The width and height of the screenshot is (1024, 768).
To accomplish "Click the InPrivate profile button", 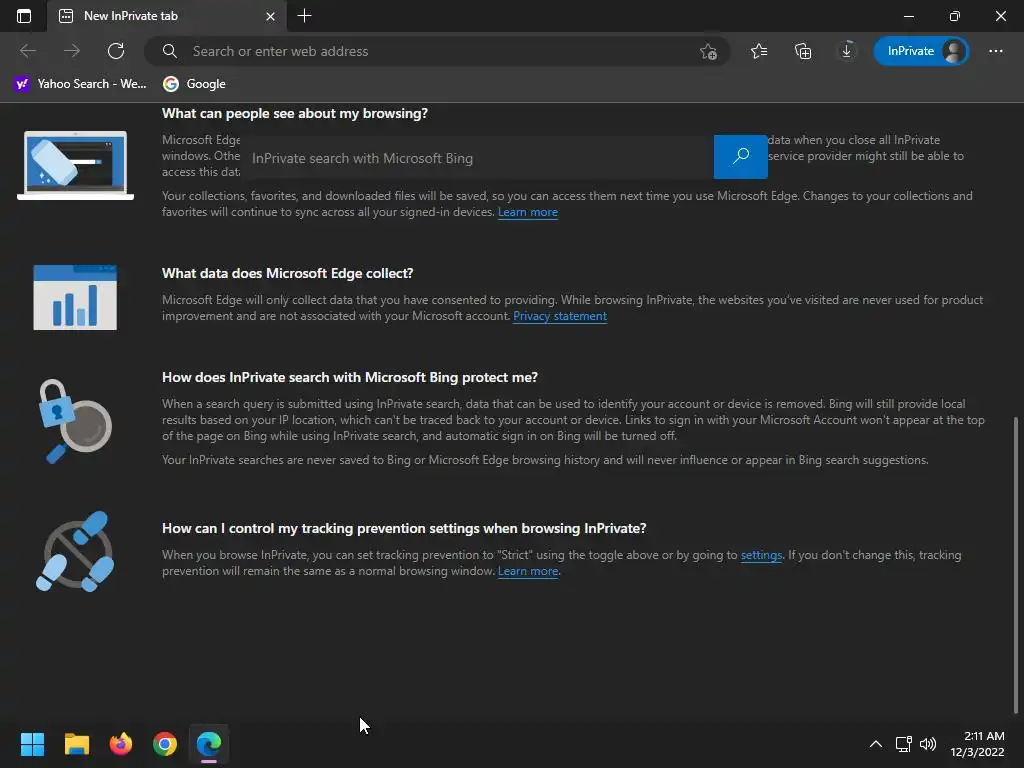I will click(x=921, y=51).
